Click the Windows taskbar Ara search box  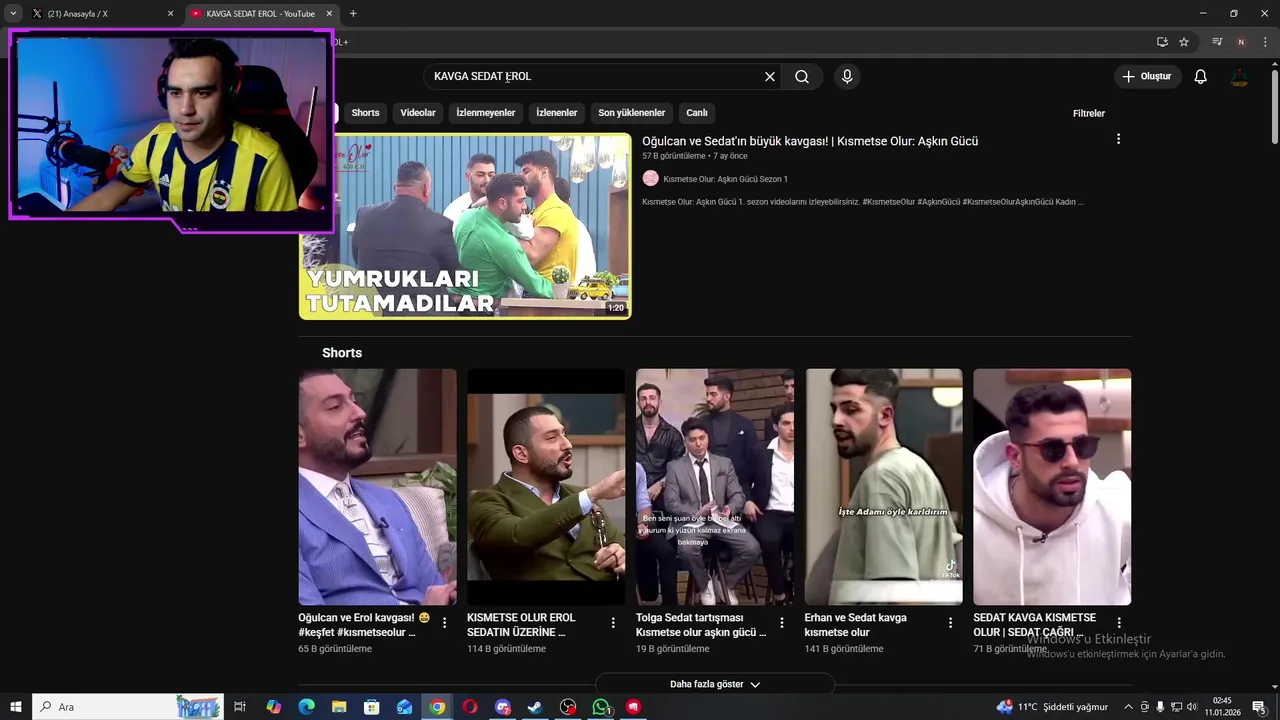click(130, 707)
